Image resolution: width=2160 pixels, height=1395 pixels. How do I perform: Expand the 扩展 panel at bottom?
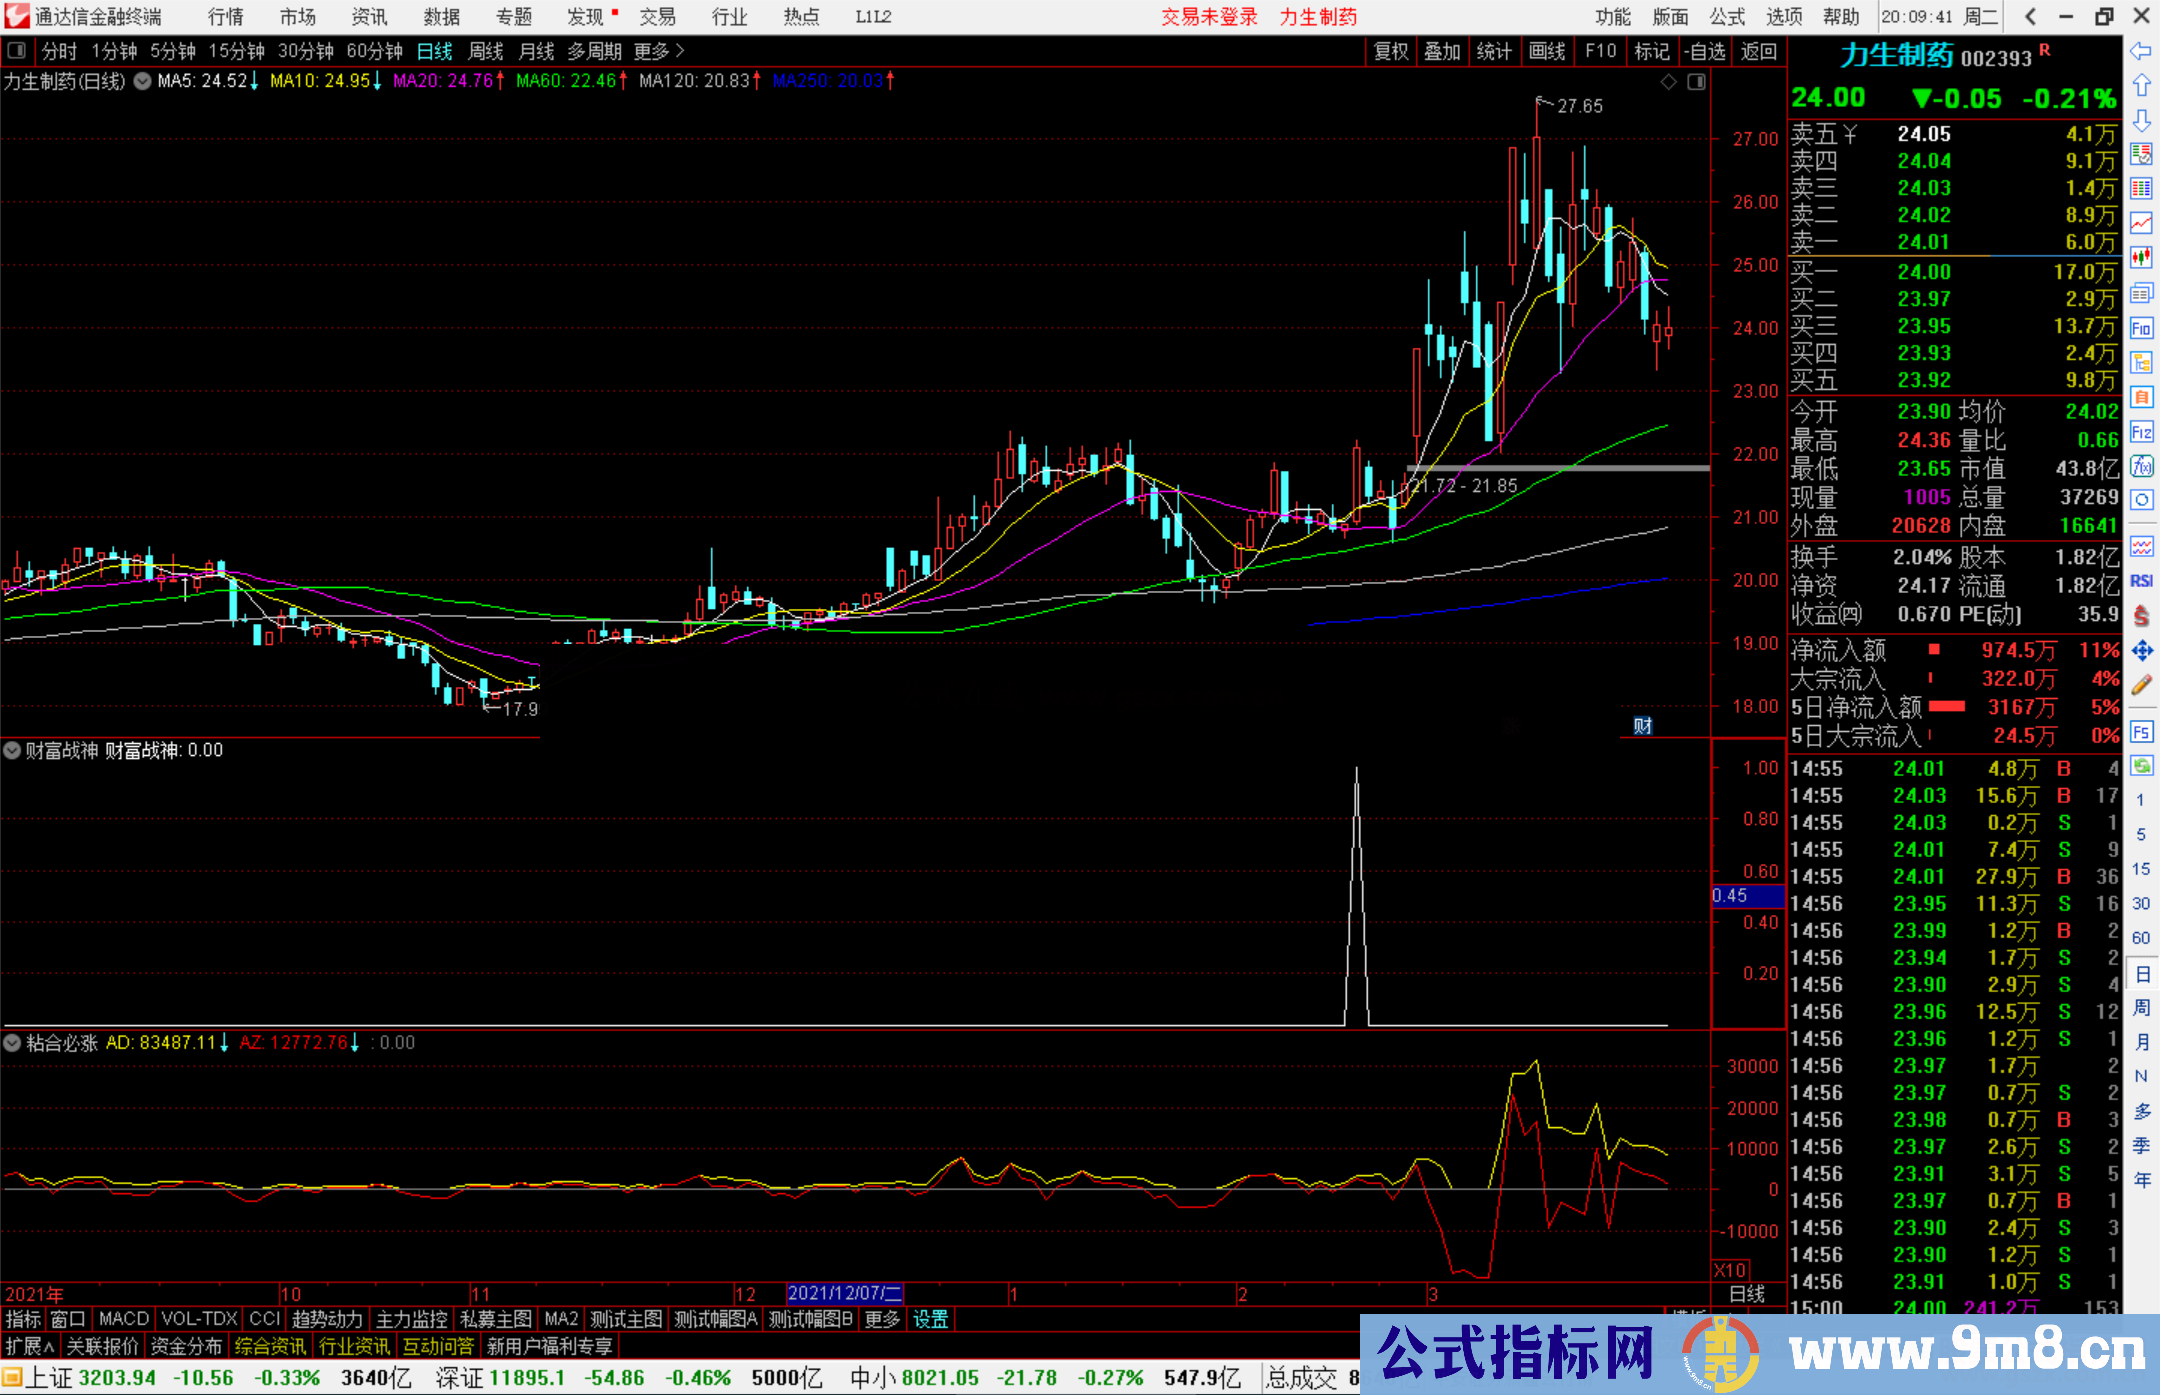(30, 1346)
